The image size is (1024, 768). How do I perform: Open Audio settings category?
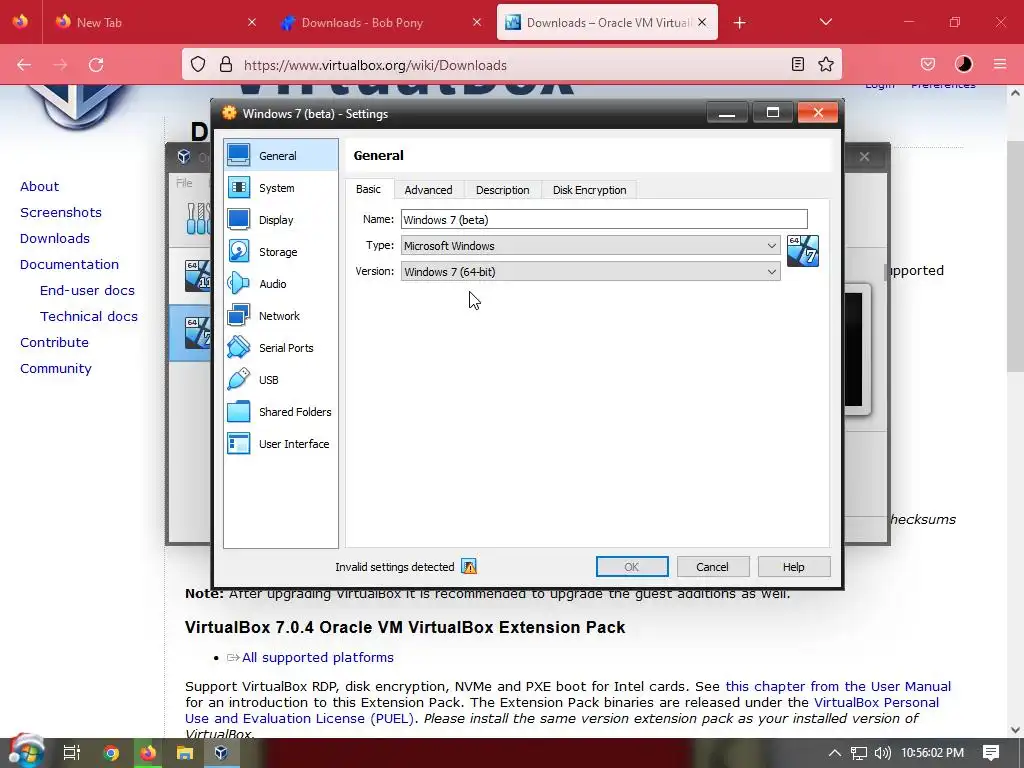281,284
